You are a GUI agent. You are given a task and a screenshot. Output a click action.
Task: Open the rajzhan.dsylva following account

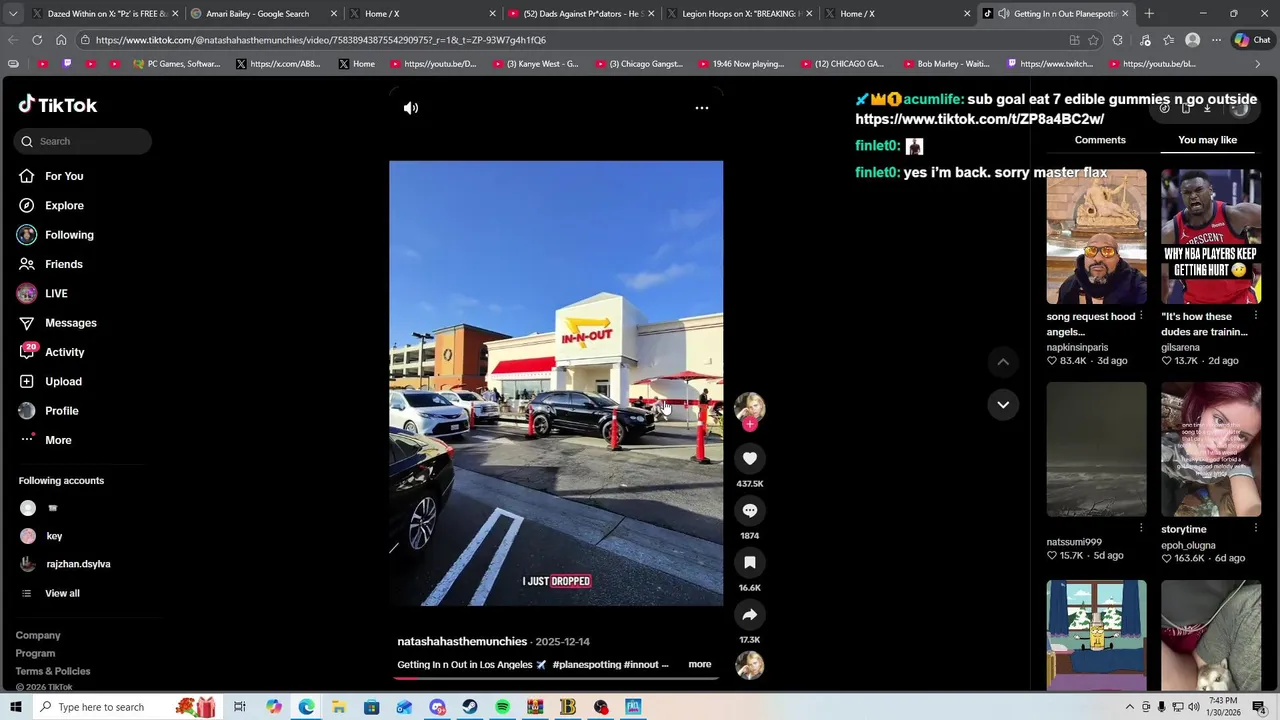coord(78,564)
